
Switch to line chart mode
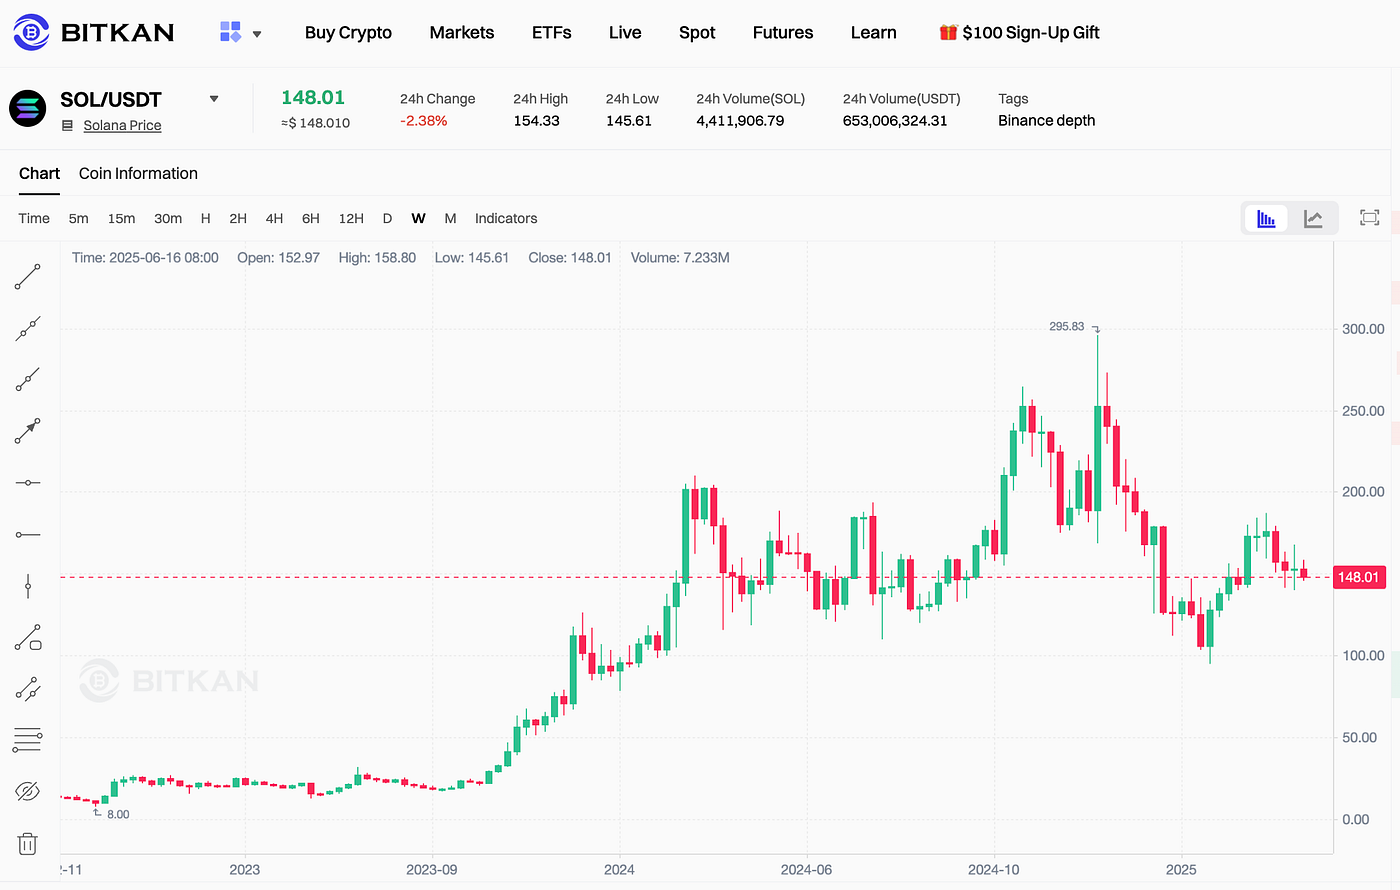pyautogui.click(x=1313, y=218)
